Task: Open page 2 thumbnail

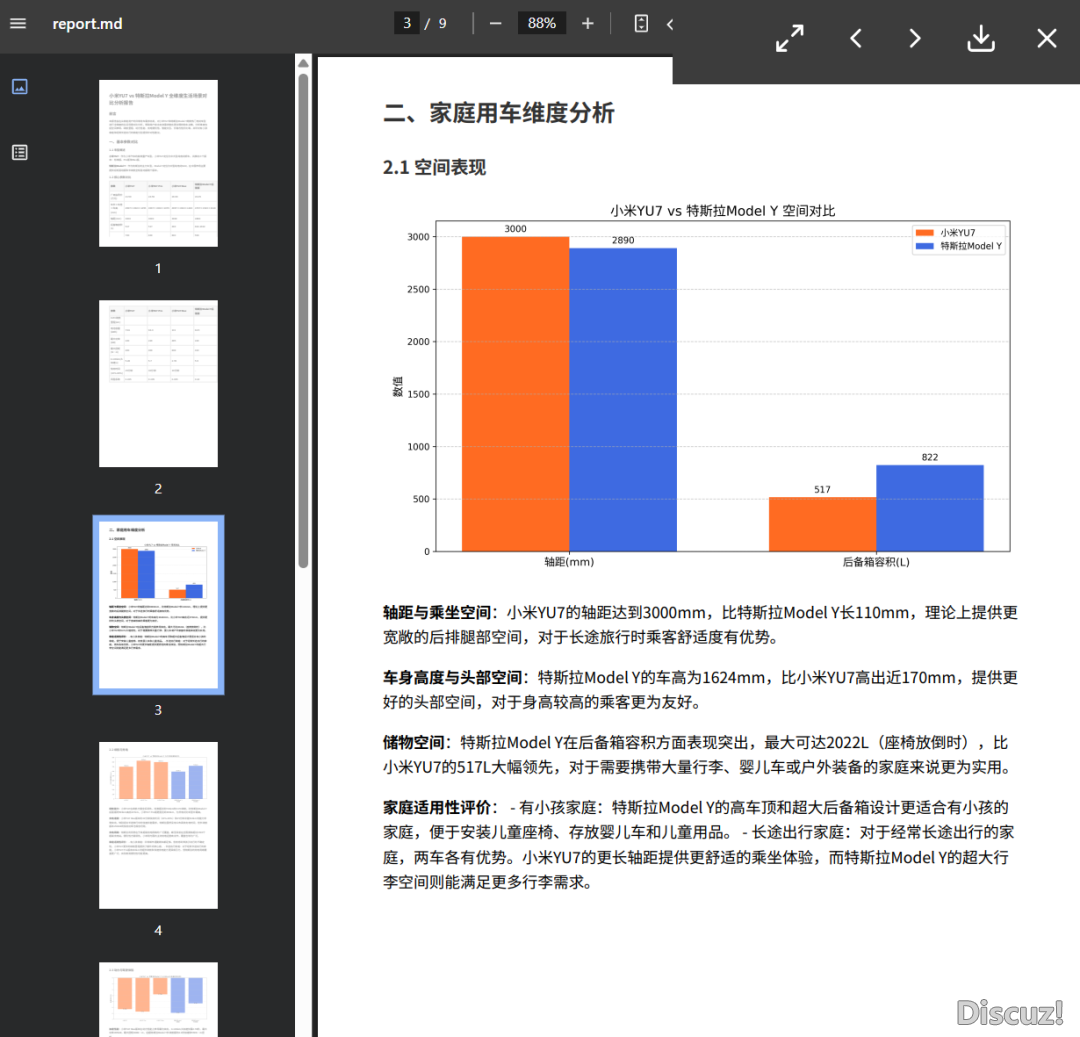Action: coord(158,383)
